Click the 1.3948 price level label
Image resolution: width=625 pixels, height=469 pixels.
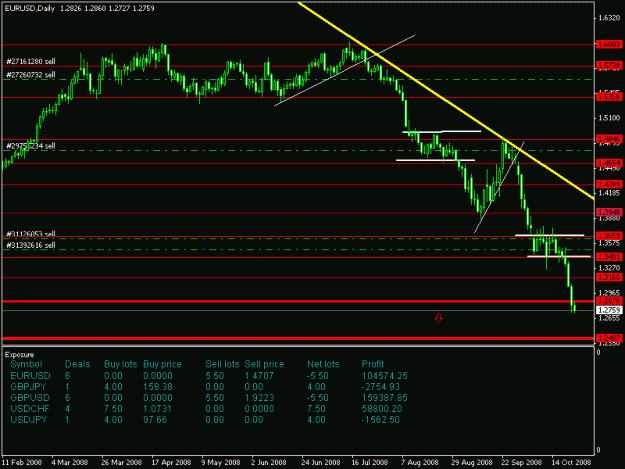point(609,212)
